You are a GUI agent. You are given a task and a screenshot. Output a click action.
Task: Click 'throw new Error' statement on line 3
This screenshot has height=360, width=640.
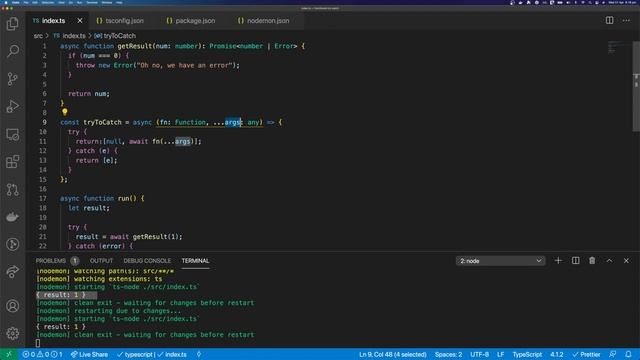(x=104, y=65)
